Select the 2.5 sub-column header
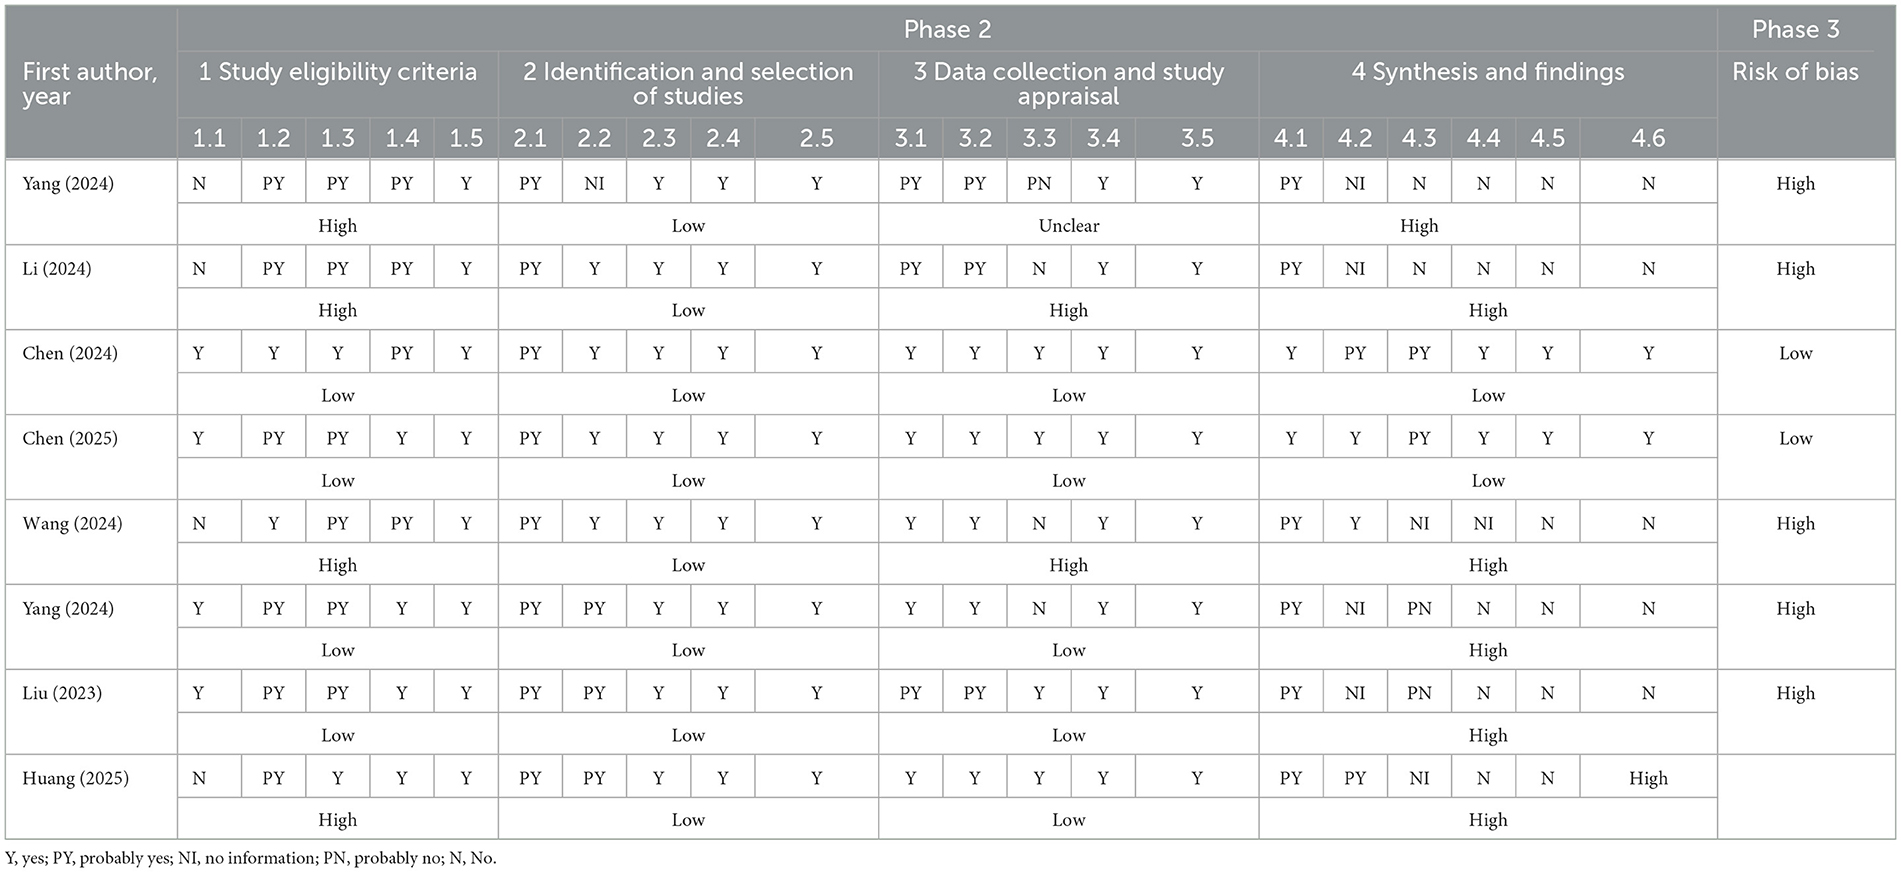This screenshot has width=1901, height=872. [816, 138]
